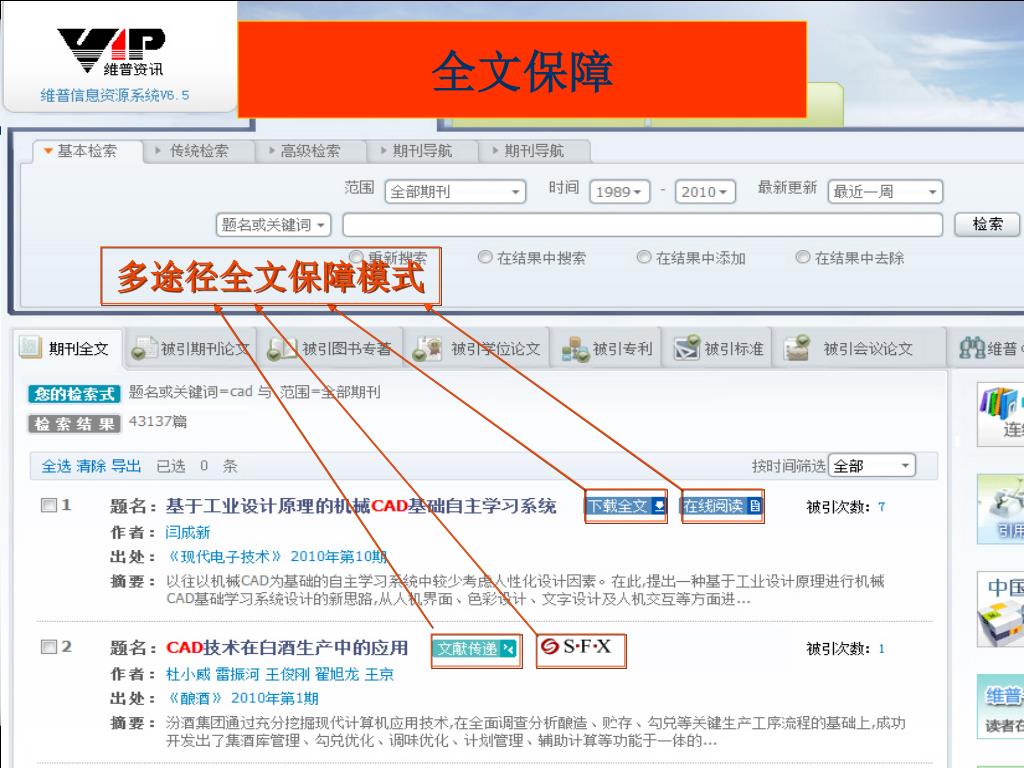Click 清除 to clear selection
The height and width of the screenshot is (768, 1024).
coord(91,466)
